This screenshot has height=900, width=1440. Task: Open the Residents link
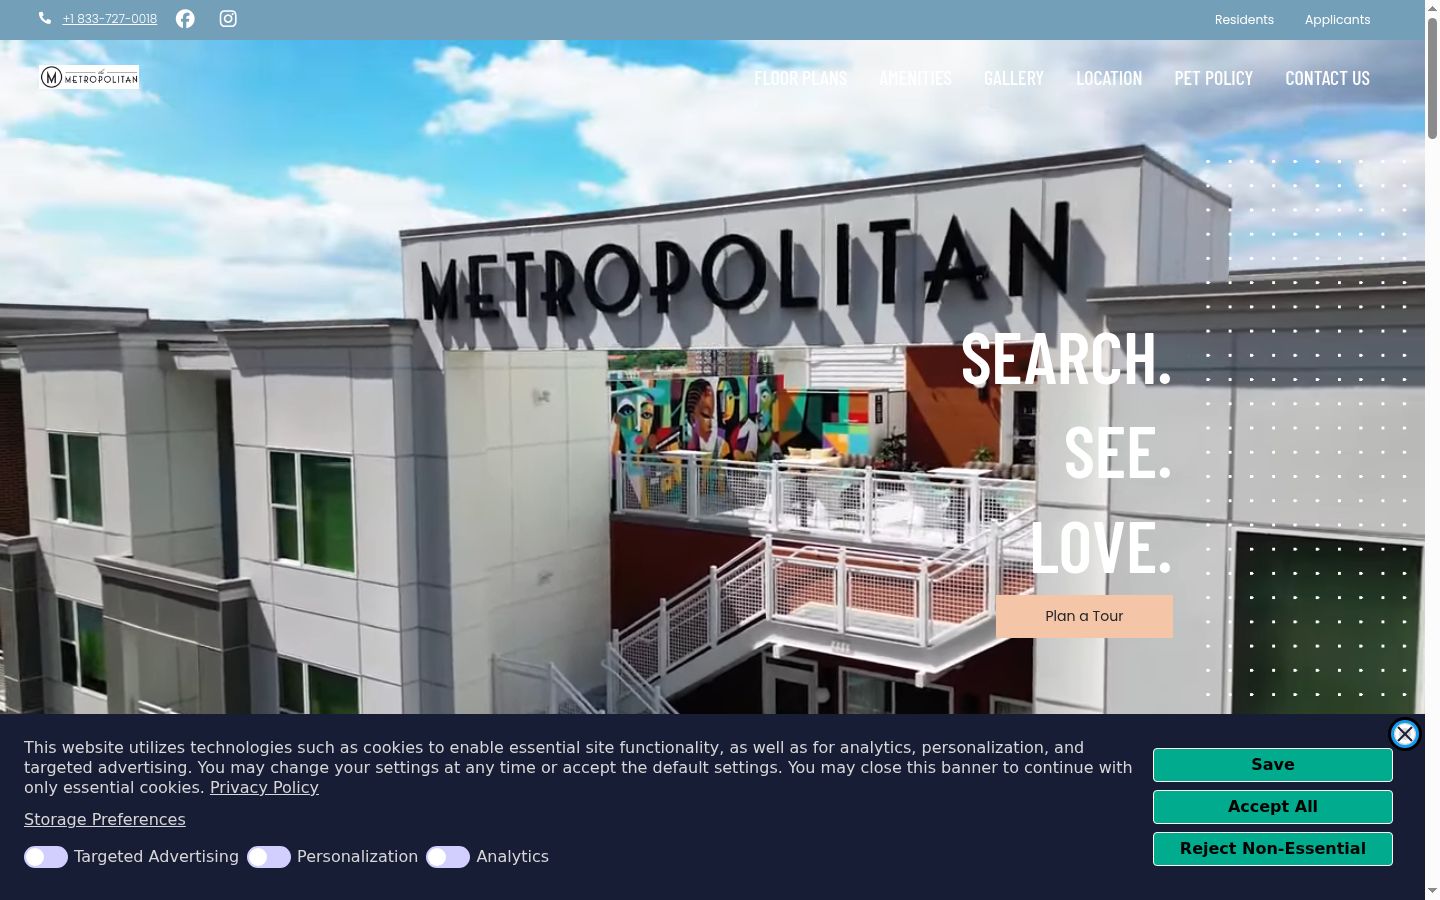pyautogui.click(x=1244, y=20)
